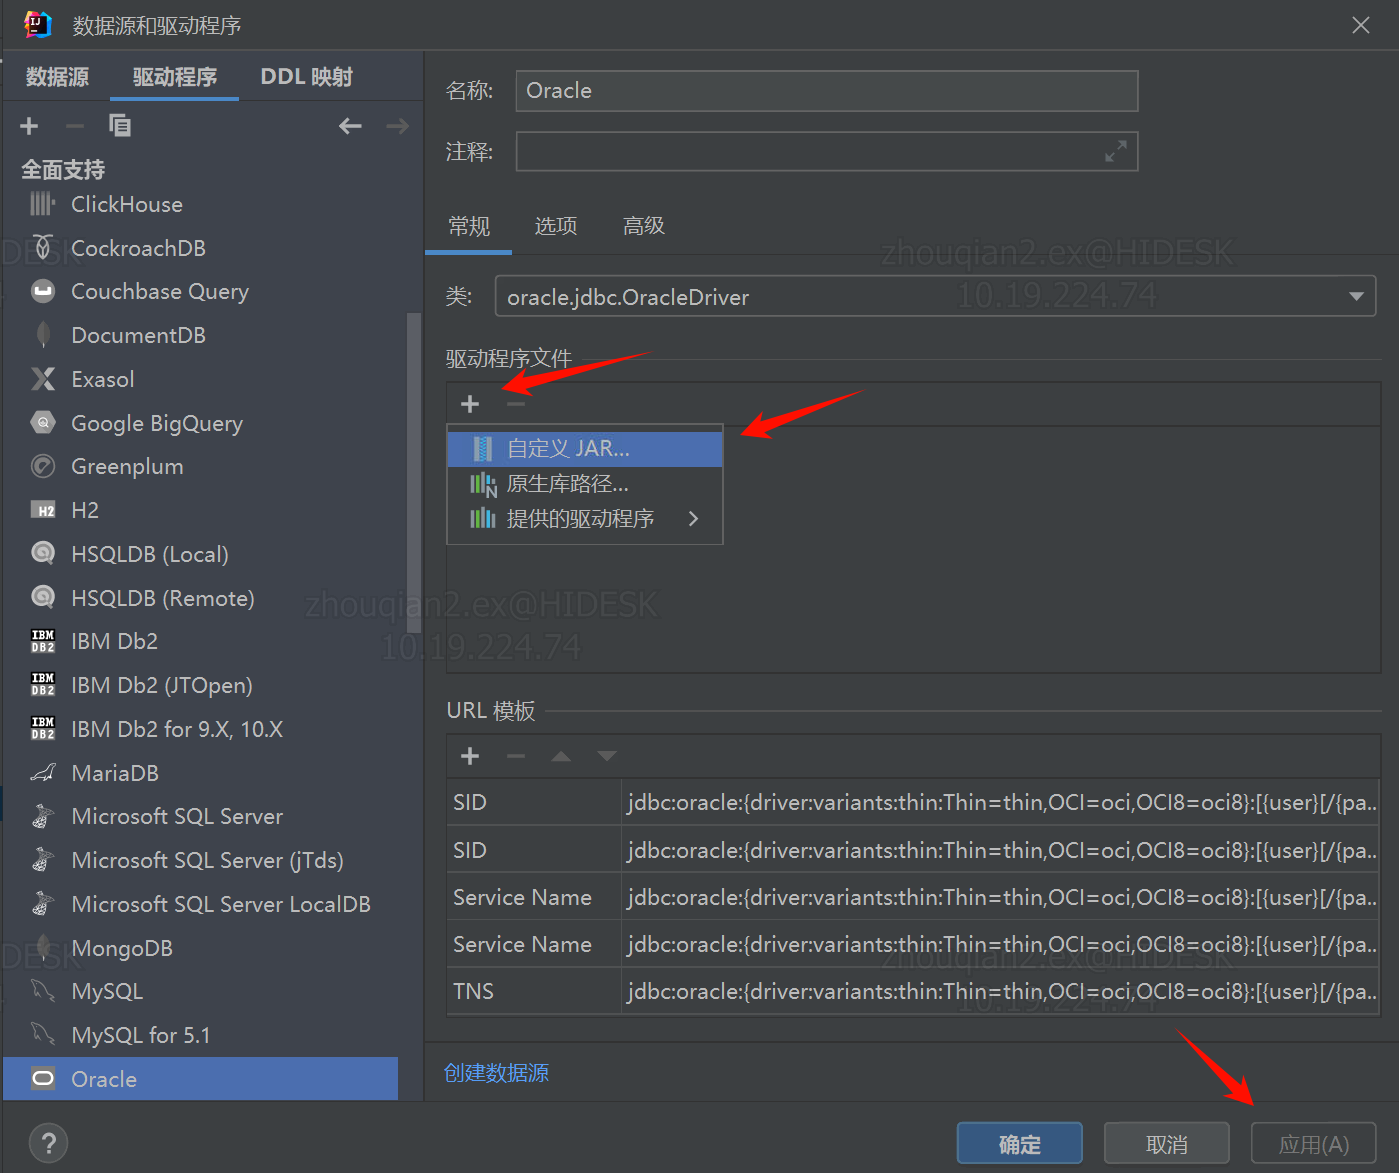Click the IBM Db2 (JTOpen) icon
1399x1173 pixels.
(x=42, y=685)
